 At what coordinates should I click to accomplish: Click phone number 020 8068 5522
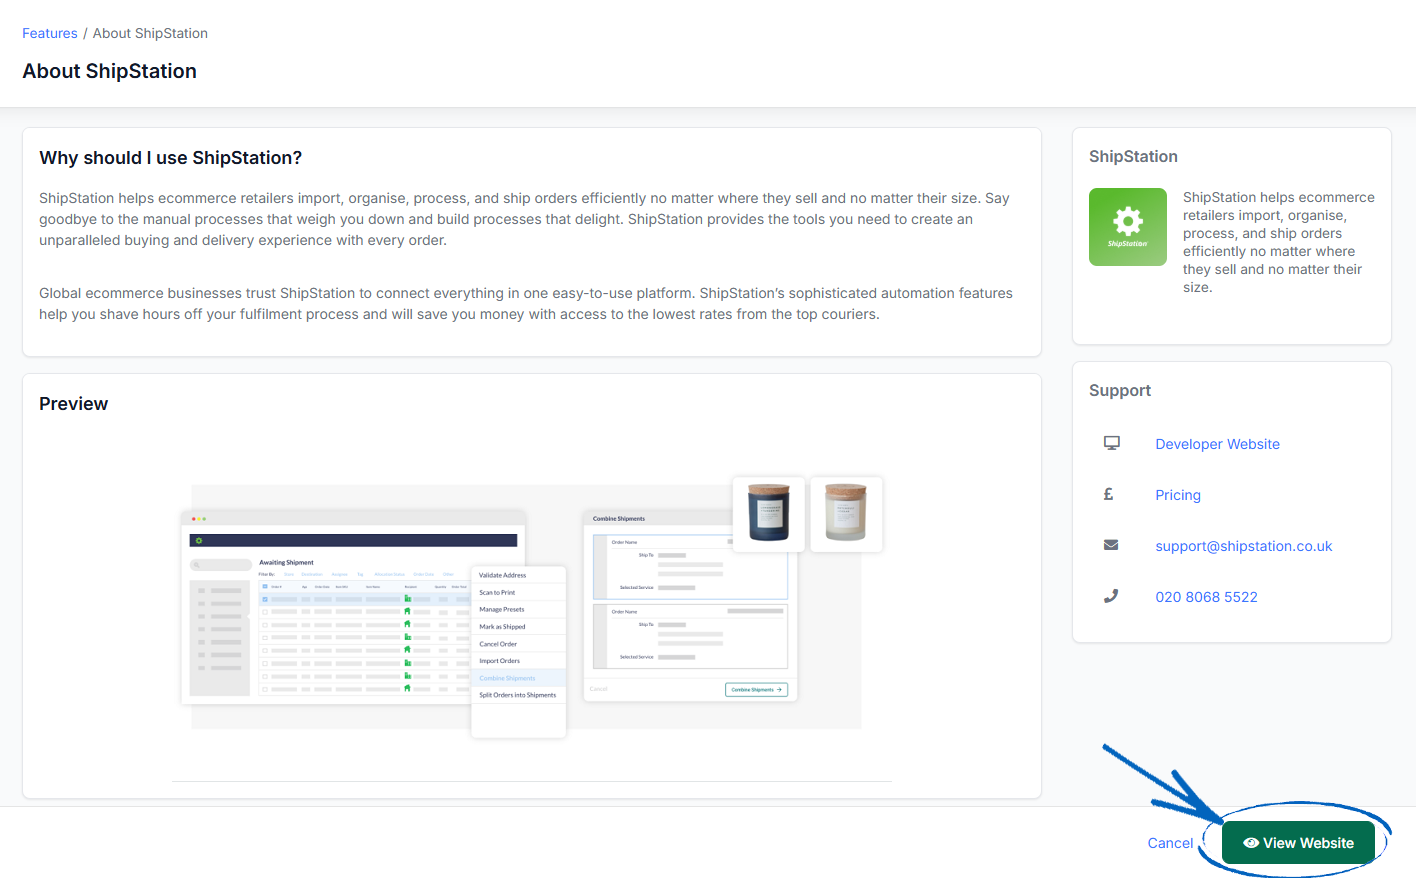point(1206,597)
